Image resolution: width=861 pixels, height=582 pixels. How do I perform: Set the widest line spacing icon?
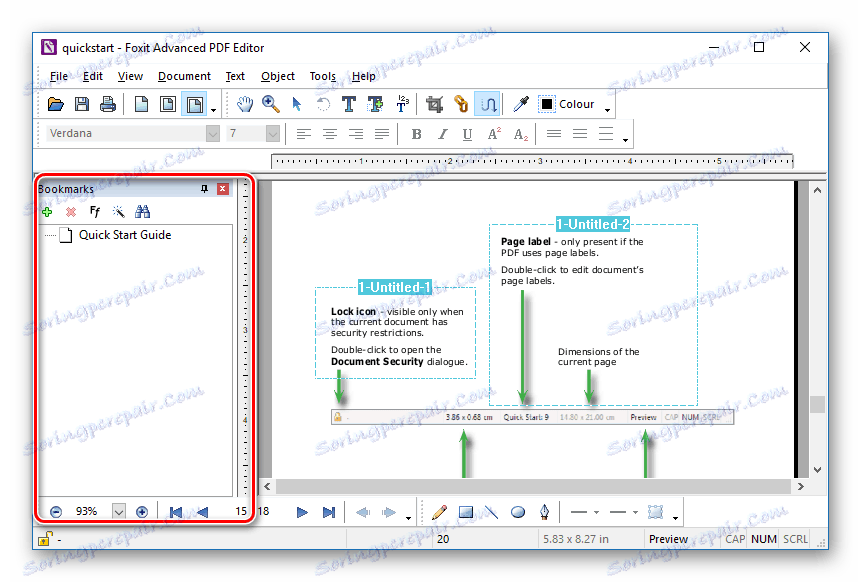pyautogui.click(x=606, y=133)
